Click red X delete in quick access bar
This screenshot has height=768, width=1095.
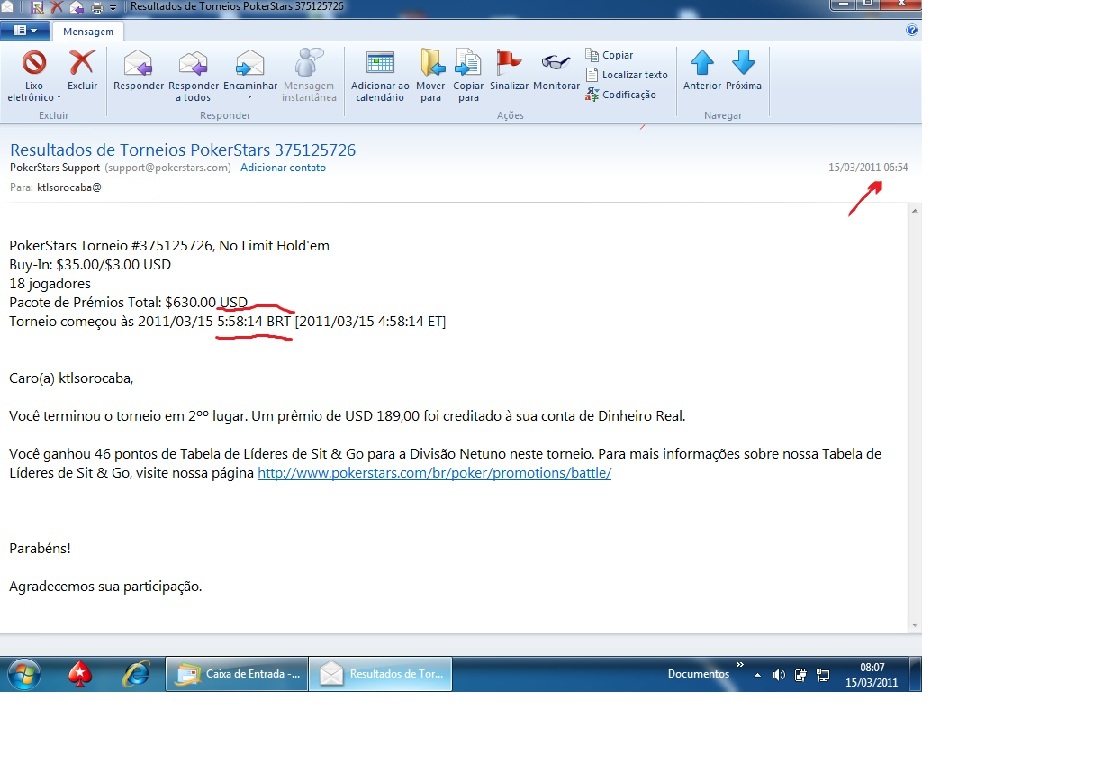click(x=57, y=7)
